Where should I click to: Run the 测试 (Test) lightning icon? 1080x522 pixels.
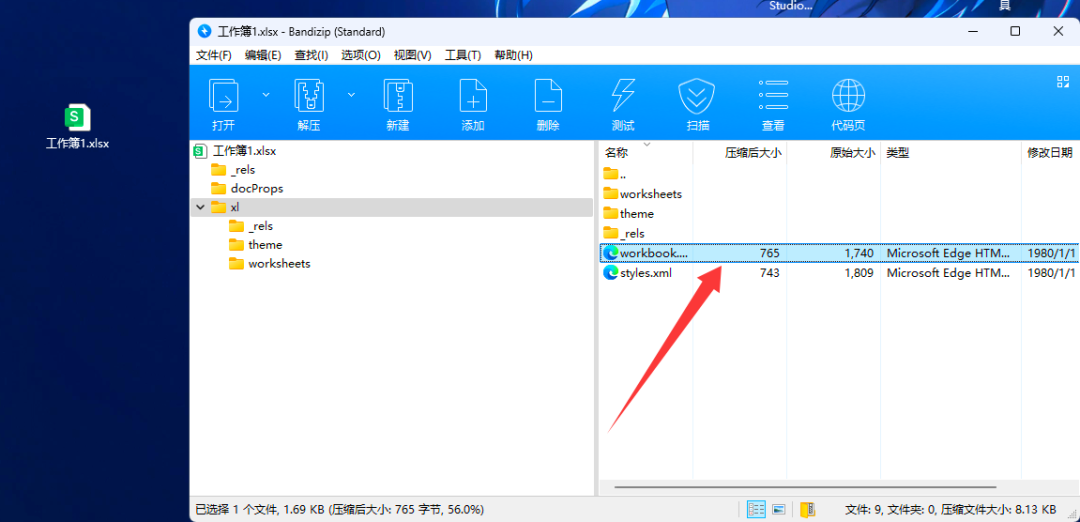(x=623, y=96)
